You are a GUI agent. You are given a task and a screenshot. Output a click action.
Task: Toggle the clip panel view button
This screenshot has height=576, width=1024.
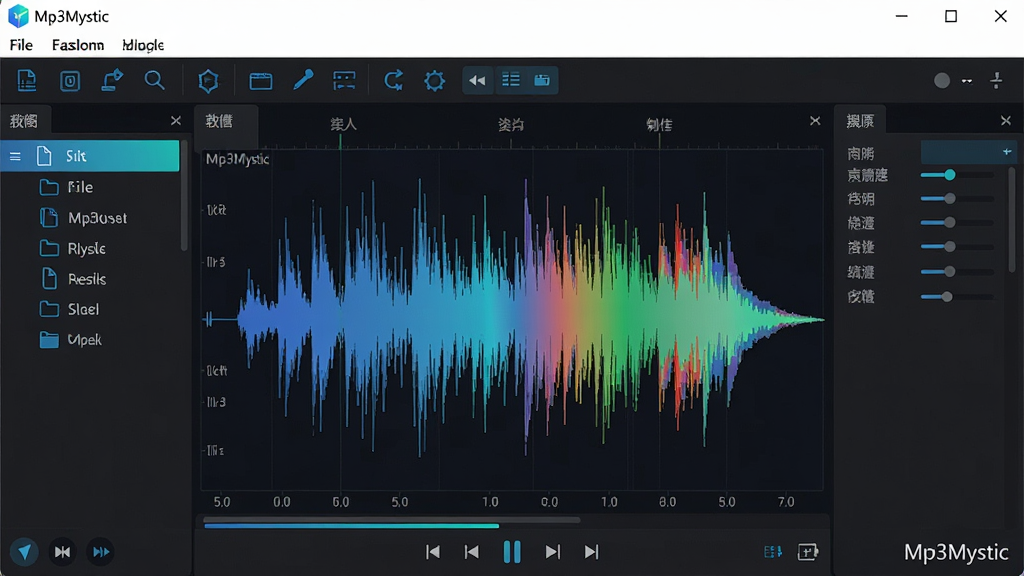pyautogui.click(x=542, y=80)
